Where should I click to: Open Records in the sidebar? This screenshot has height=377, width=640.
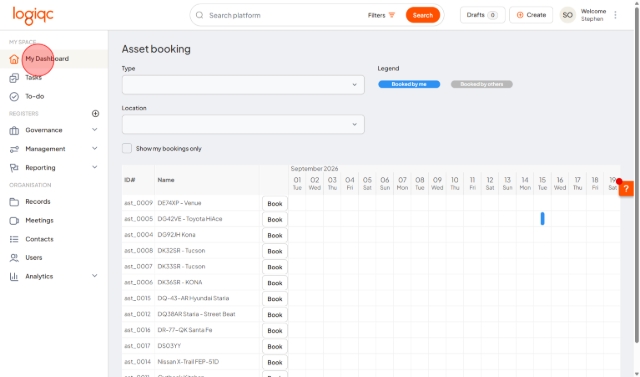point(38,202)
